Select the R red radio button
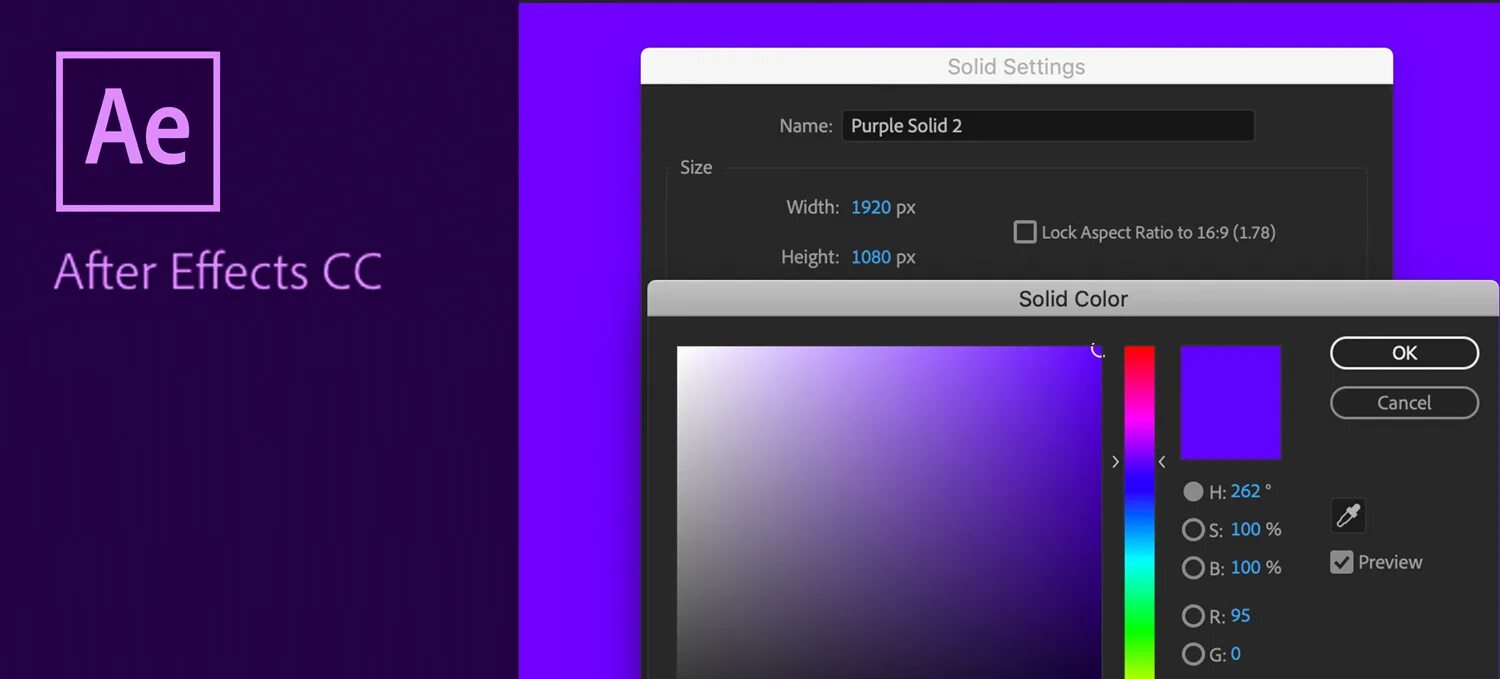 click(1193, 616)
